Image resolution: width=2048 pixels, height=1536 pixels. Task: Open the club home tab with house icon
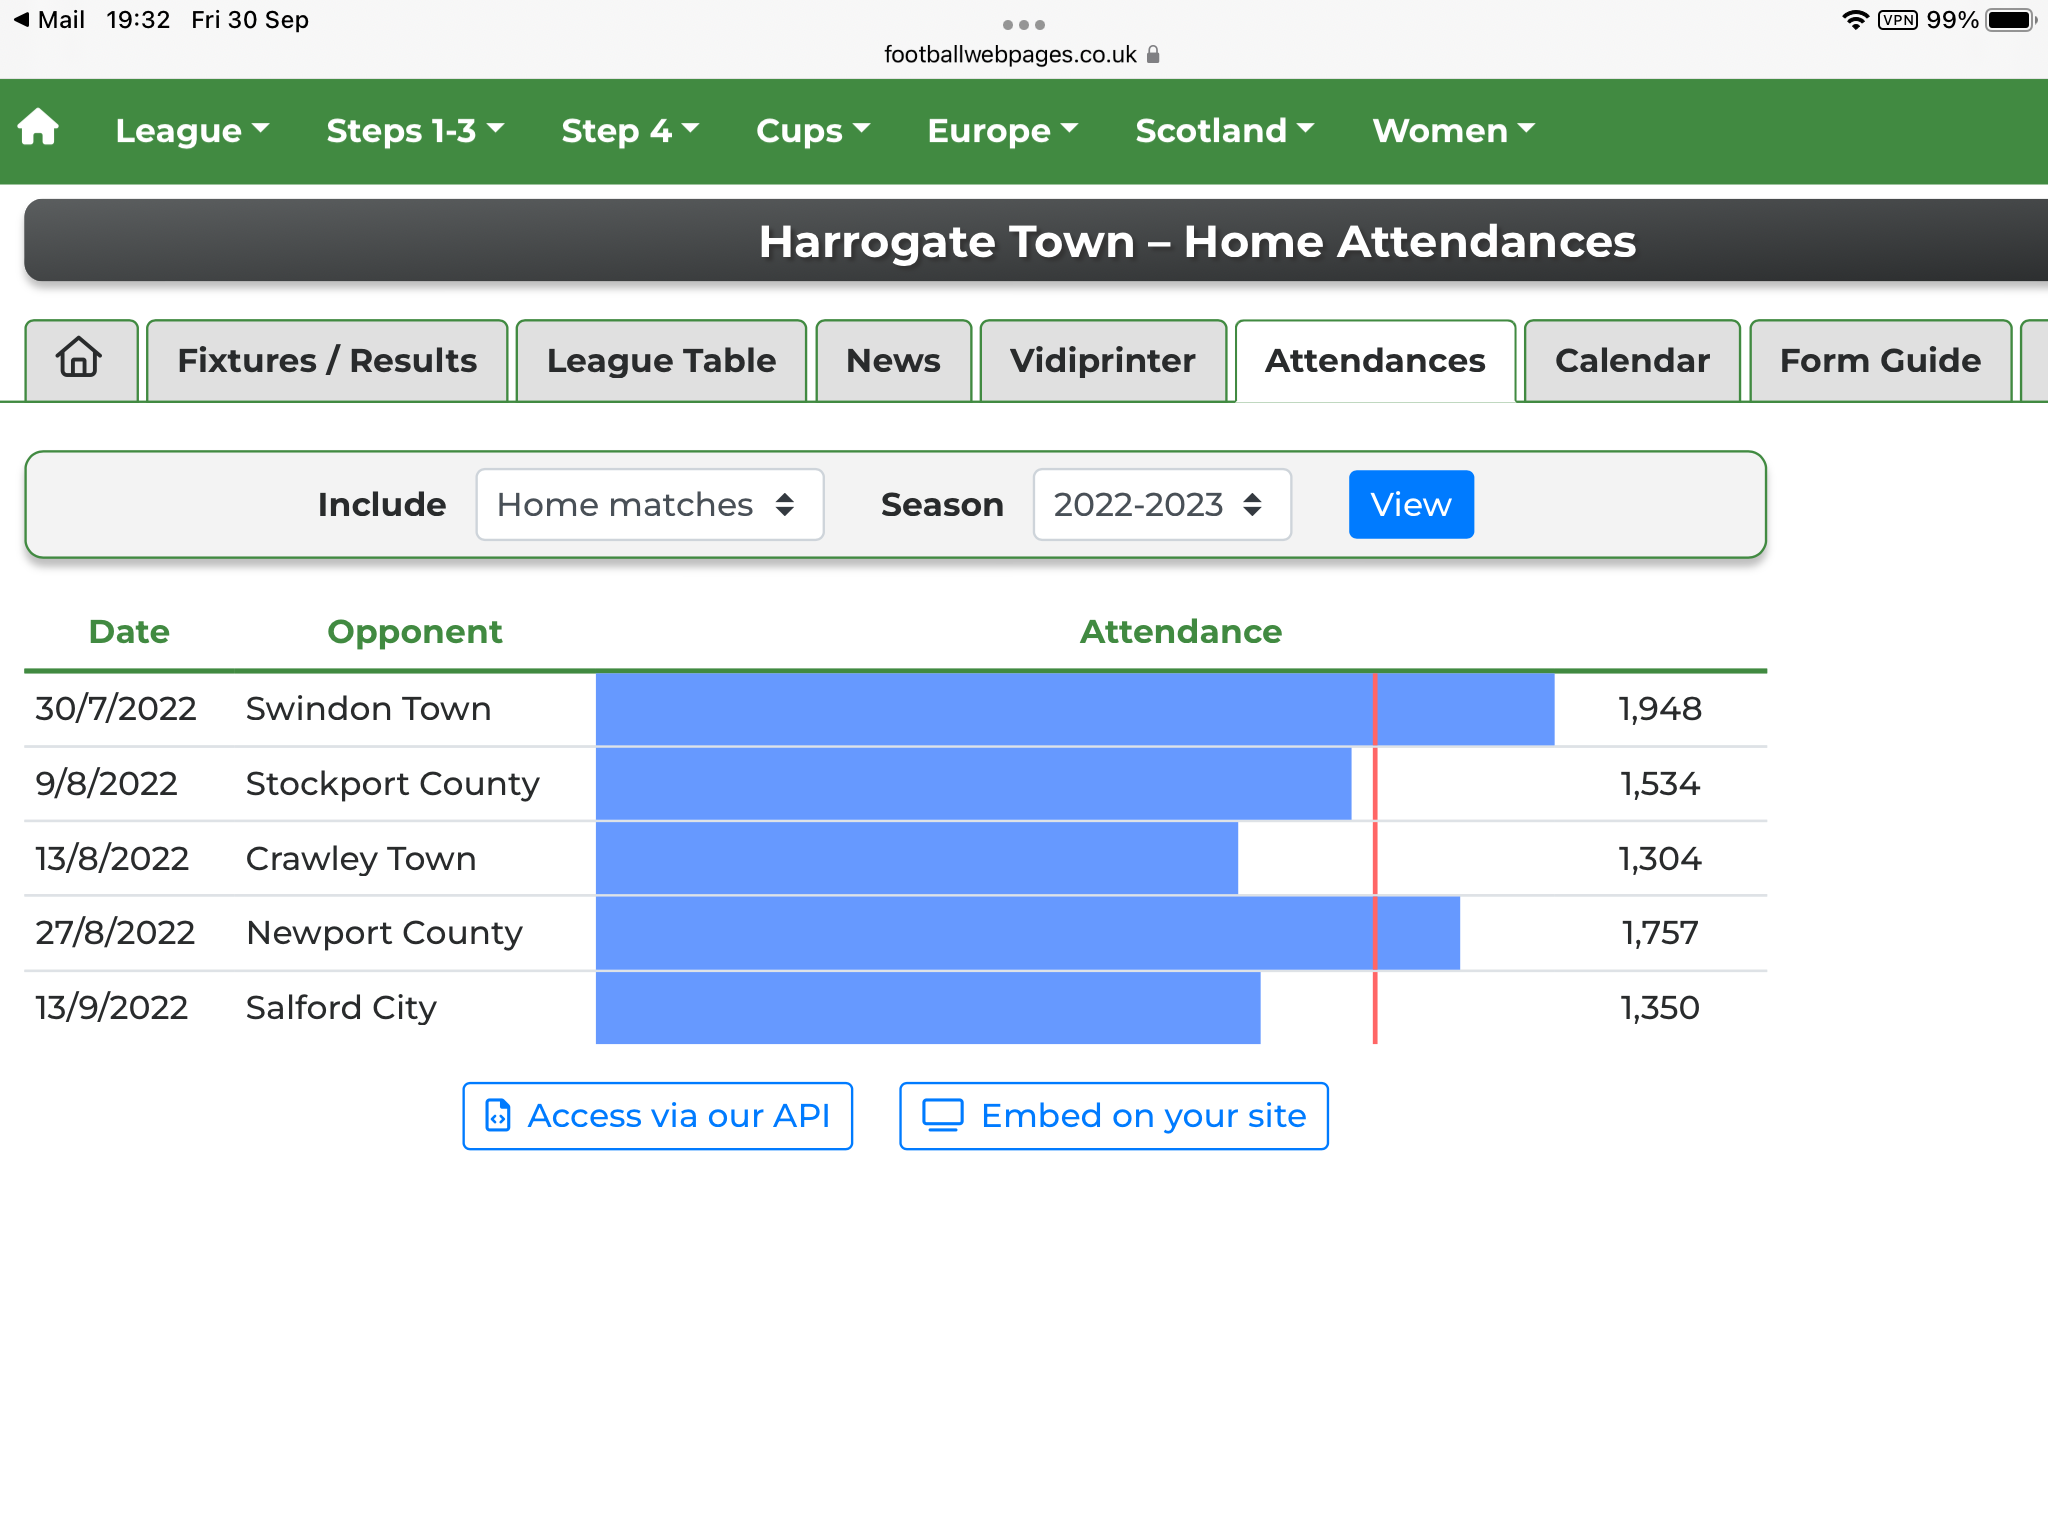[x=80, y=360]
